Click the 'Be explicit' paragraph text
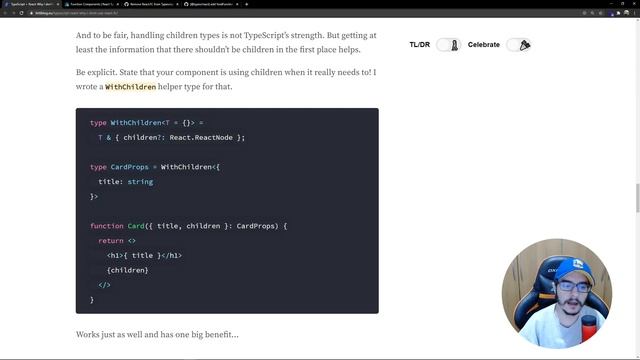This screenshot has height=360, width=640. pyautogui.click(x=226, y=80)
